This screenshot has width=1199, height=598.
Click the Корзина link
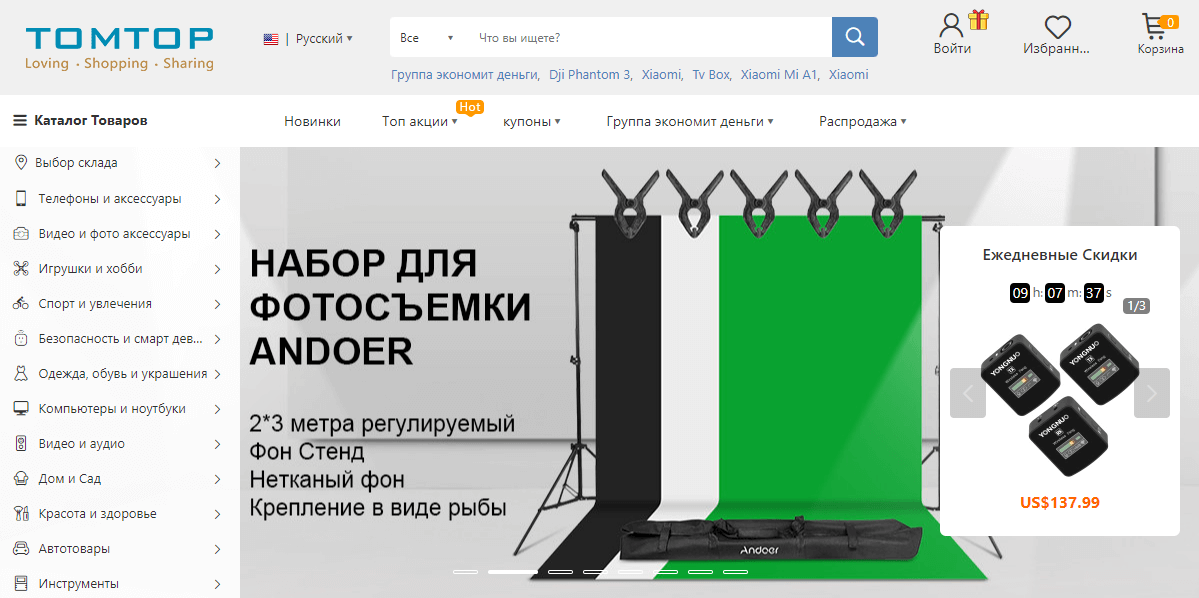point(1160,50)
